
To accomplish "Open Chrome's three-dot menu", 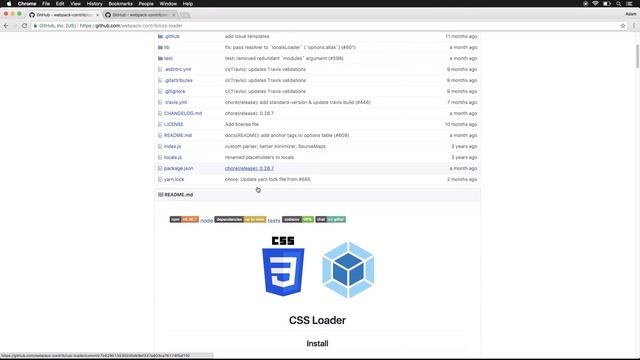I will [x=633, y=26].
